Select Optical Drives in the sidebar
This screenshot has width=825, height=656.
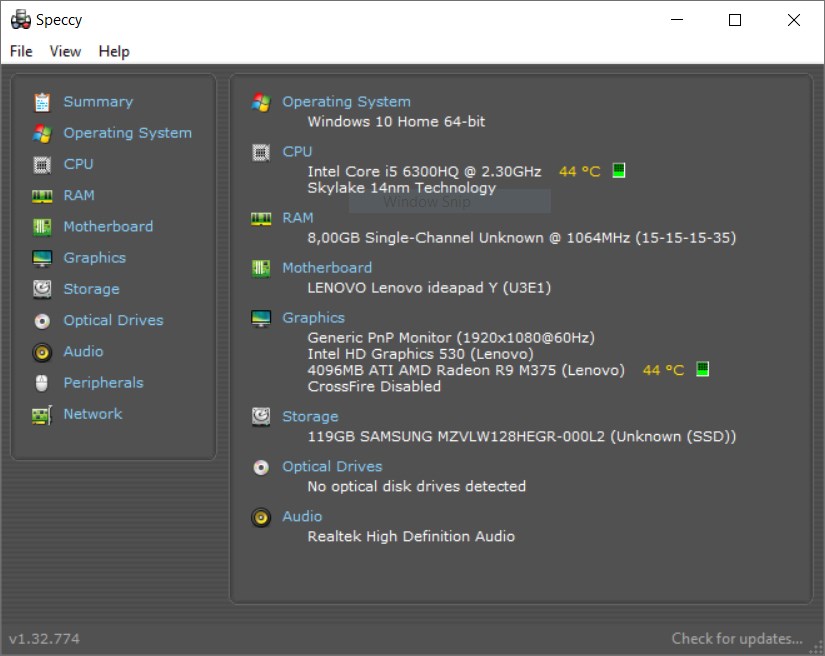(x=114, y=320)
